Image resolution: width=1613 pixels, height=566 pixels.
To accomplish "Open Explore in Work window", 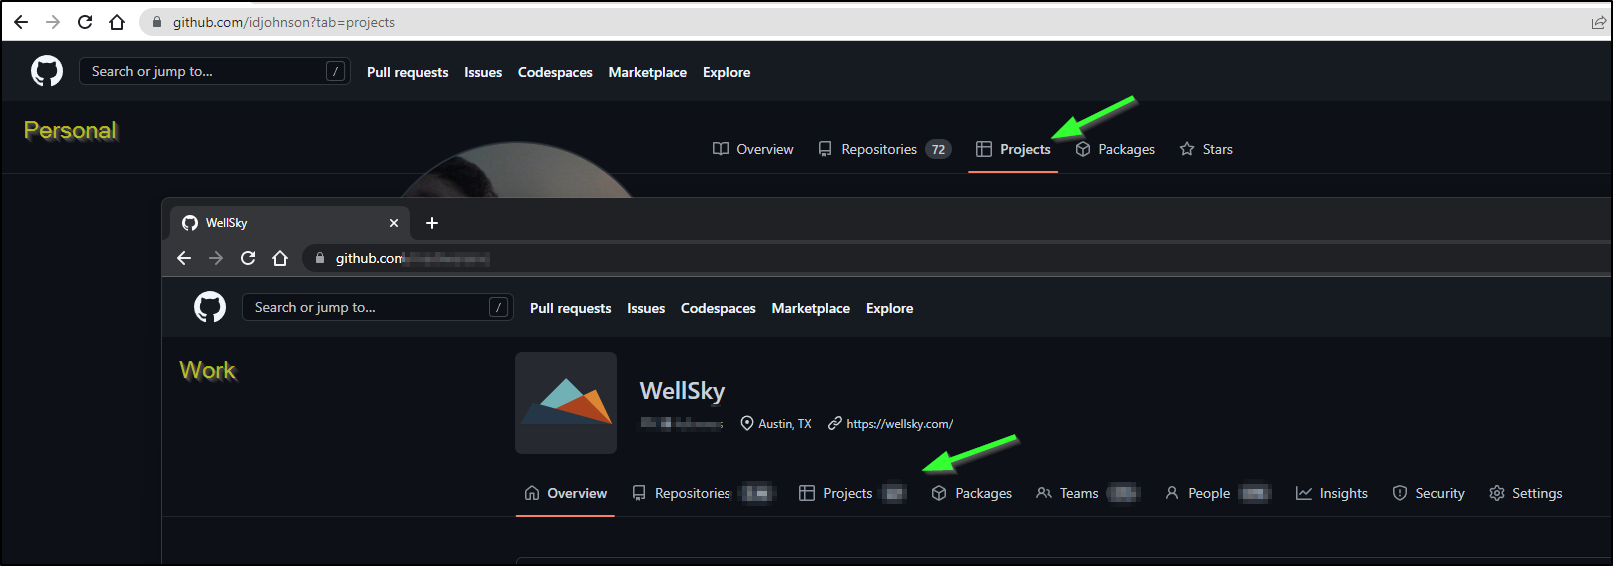I will click(889, 308).
